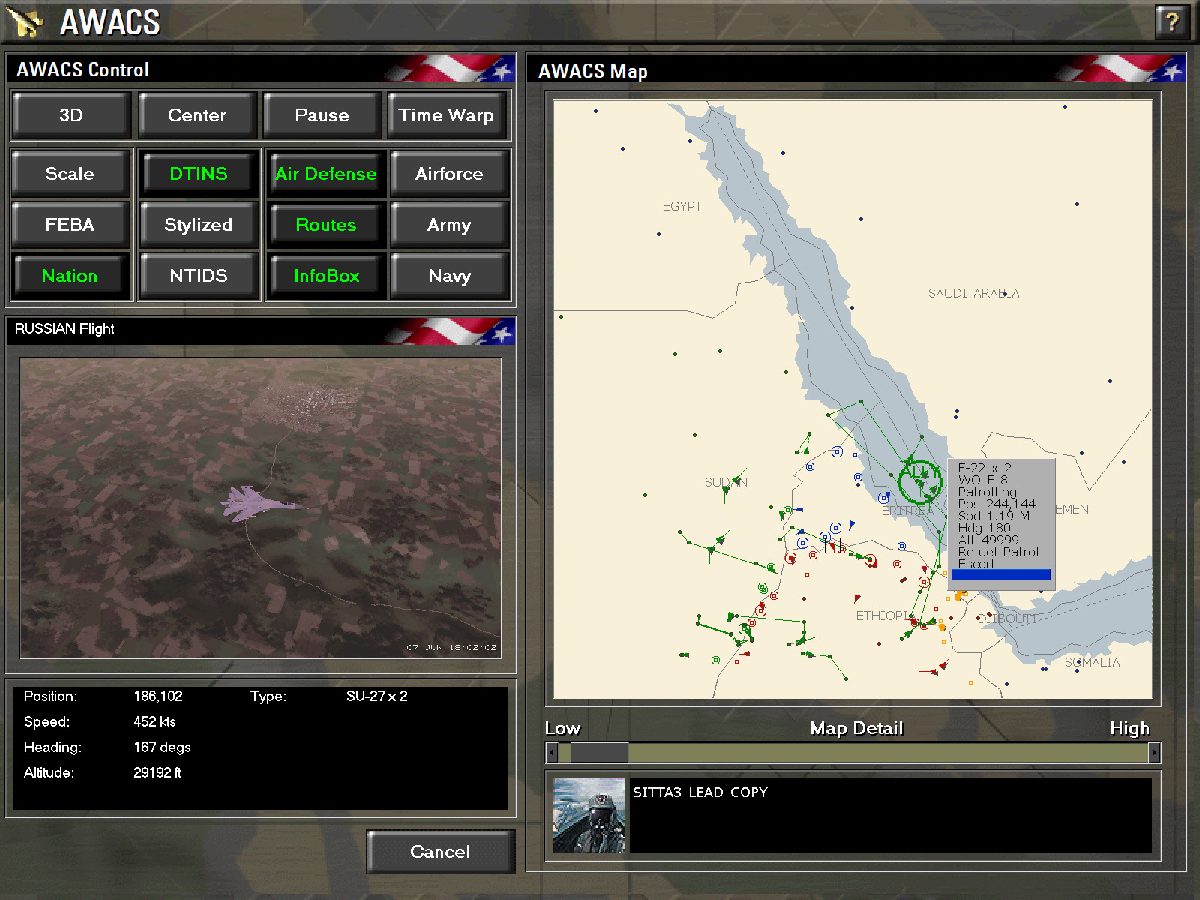1200x900 pixels.
Task: Turn off Routes display
Action: point(325,225)
